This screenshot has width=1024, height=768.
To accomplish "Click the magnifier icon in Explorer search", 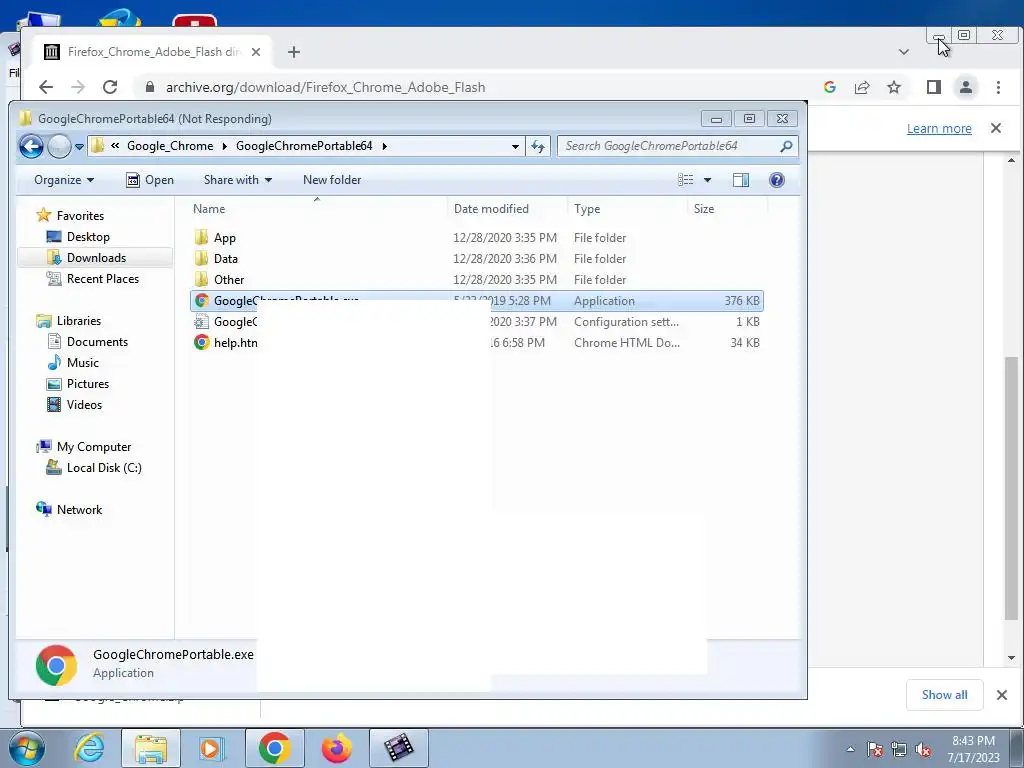I will (x=786, y=146).
